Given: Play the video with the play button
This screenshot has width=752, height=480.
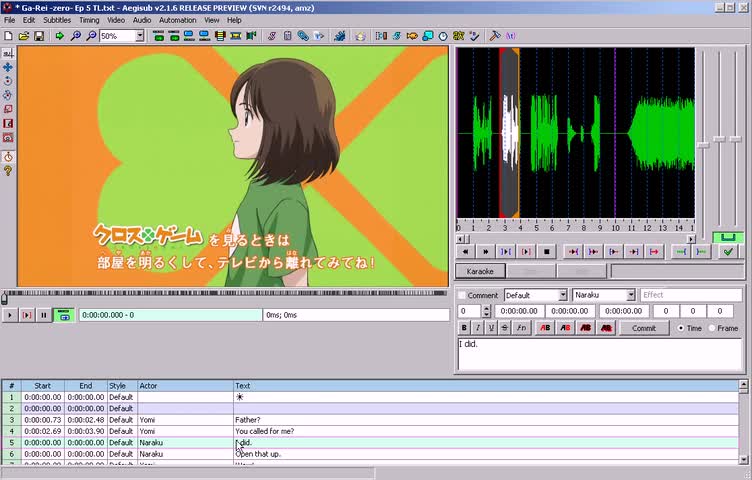Looking at the screenshot, I should 10,315.
